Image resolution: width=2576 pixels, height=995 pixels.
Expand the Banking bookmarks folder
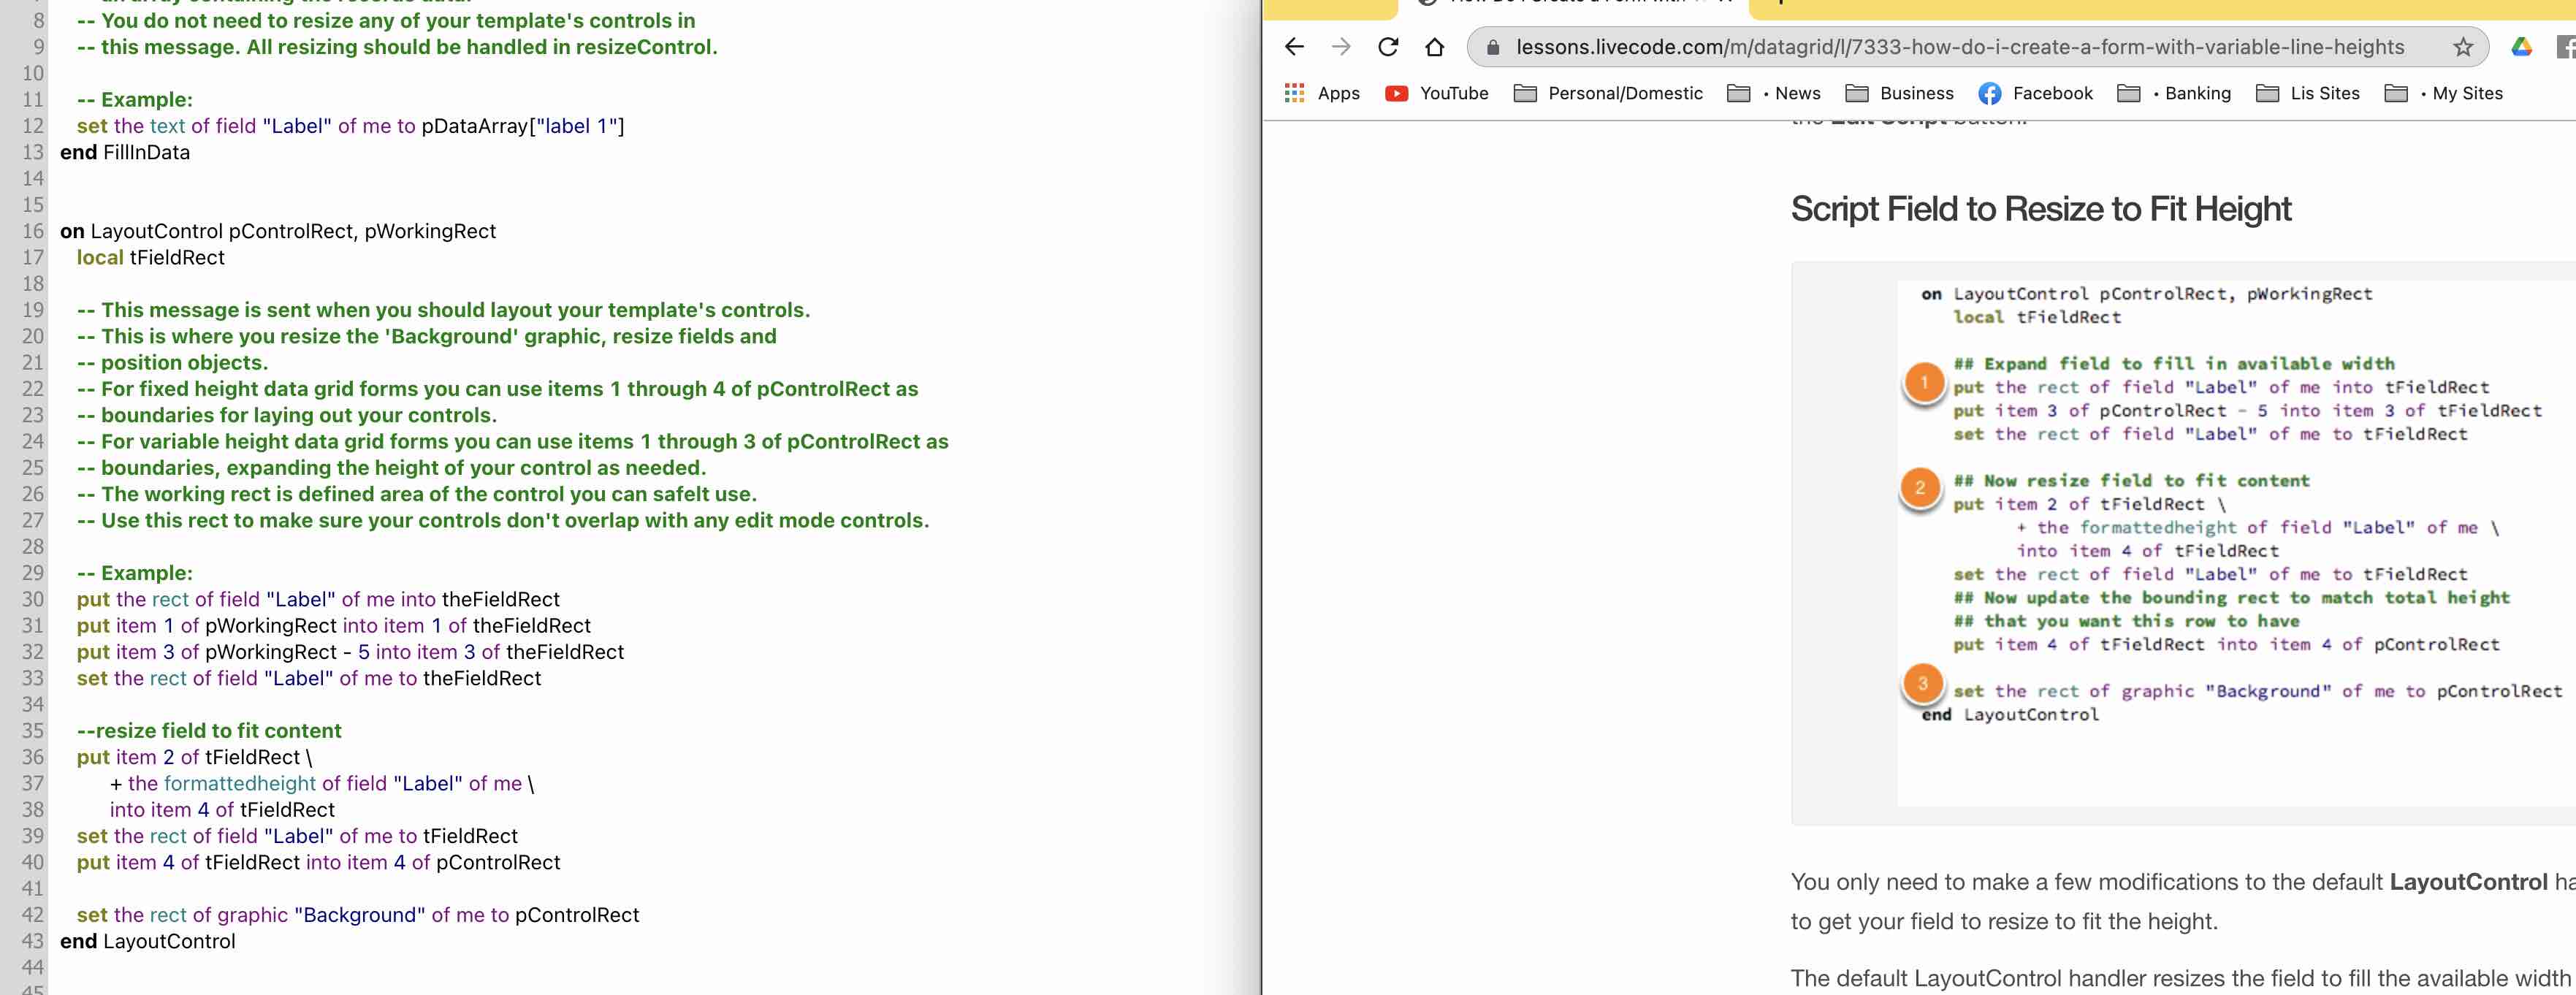coord(2174,93)
